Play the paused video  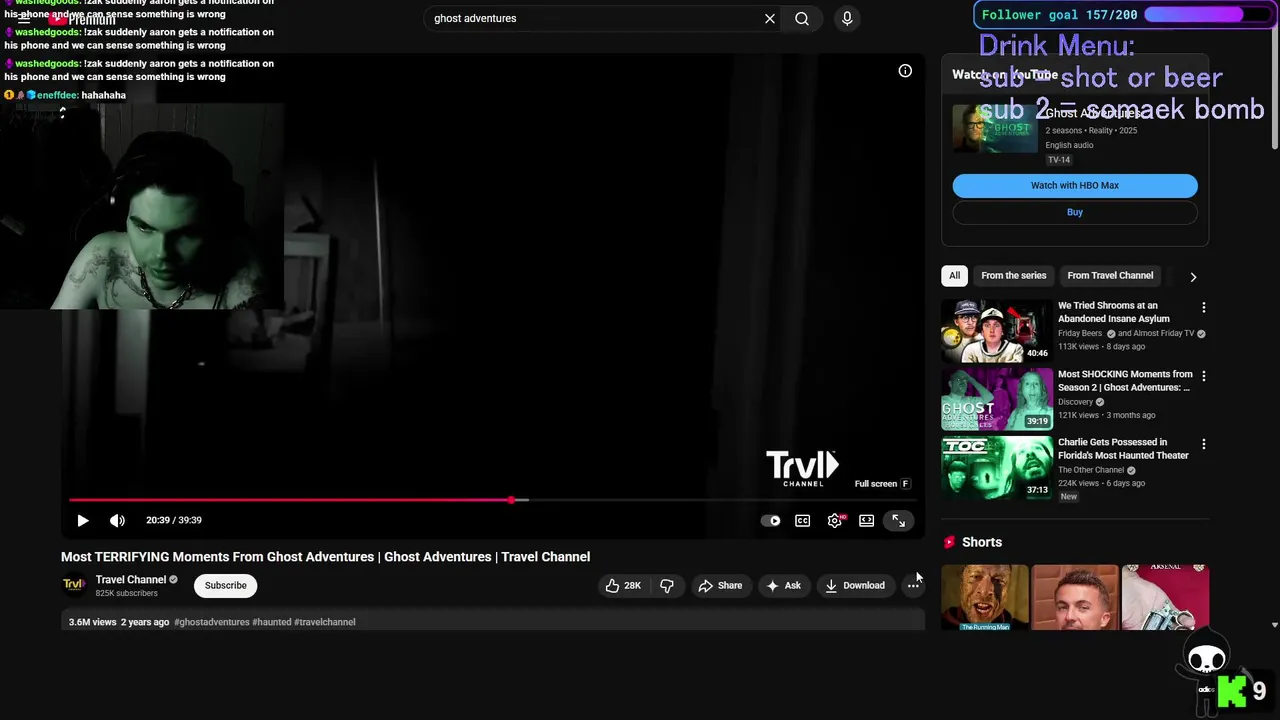(83, 520)
